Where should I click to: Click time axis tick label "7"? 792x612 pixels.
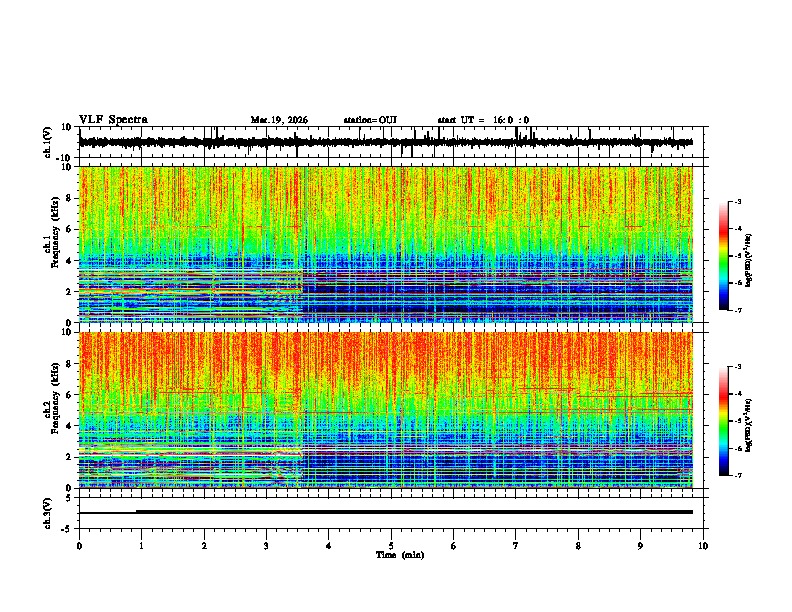pyautogui.click(x=516, y=546)
